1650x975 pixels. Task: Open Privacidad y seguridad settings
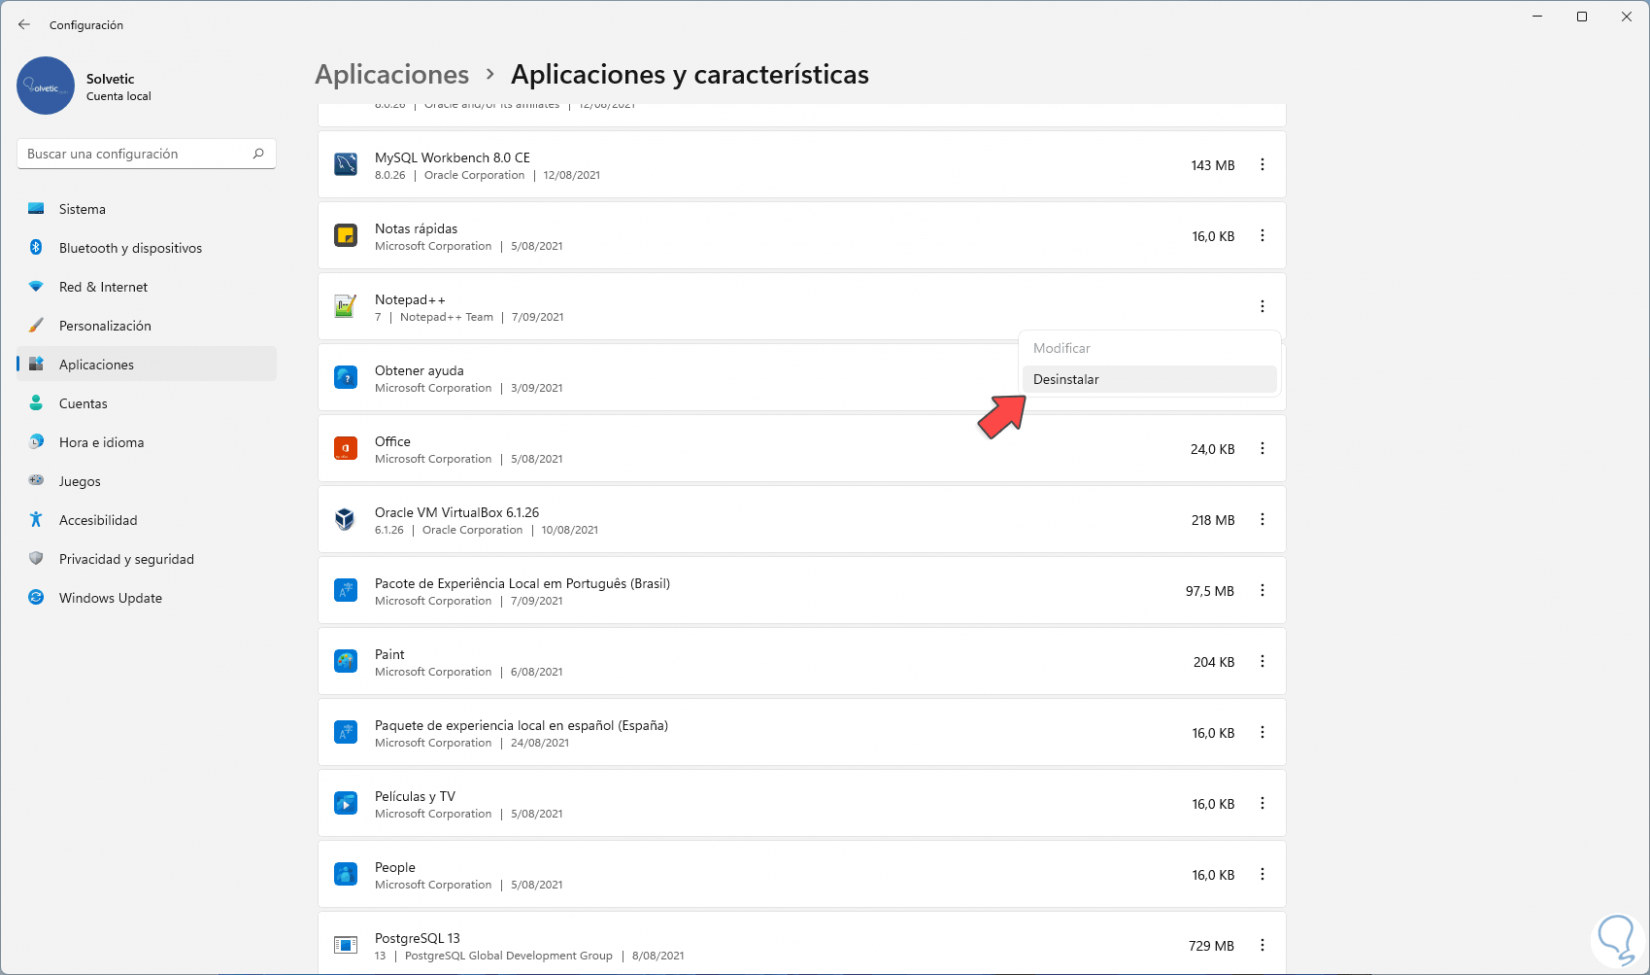(146, 559)
